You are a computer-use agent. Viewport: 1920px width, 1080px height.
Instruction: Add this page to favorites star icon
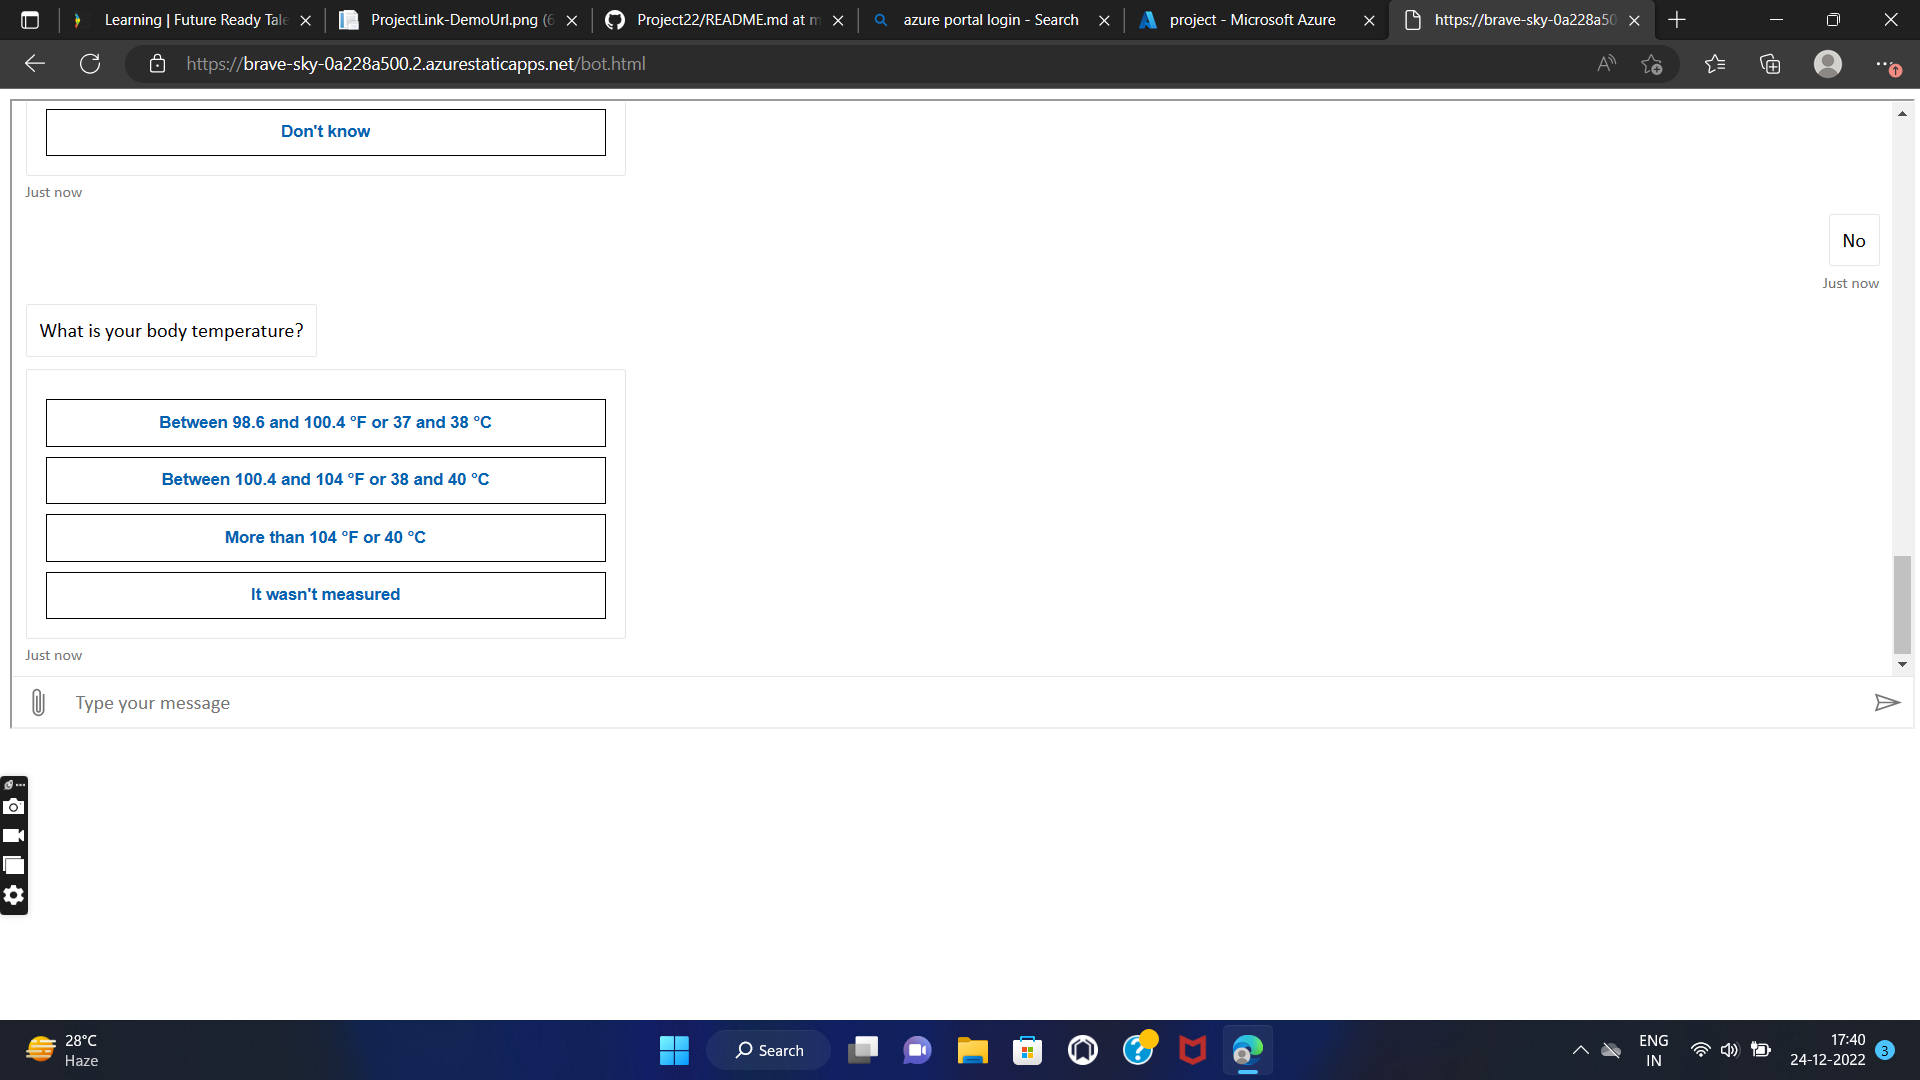point(1652,64)
